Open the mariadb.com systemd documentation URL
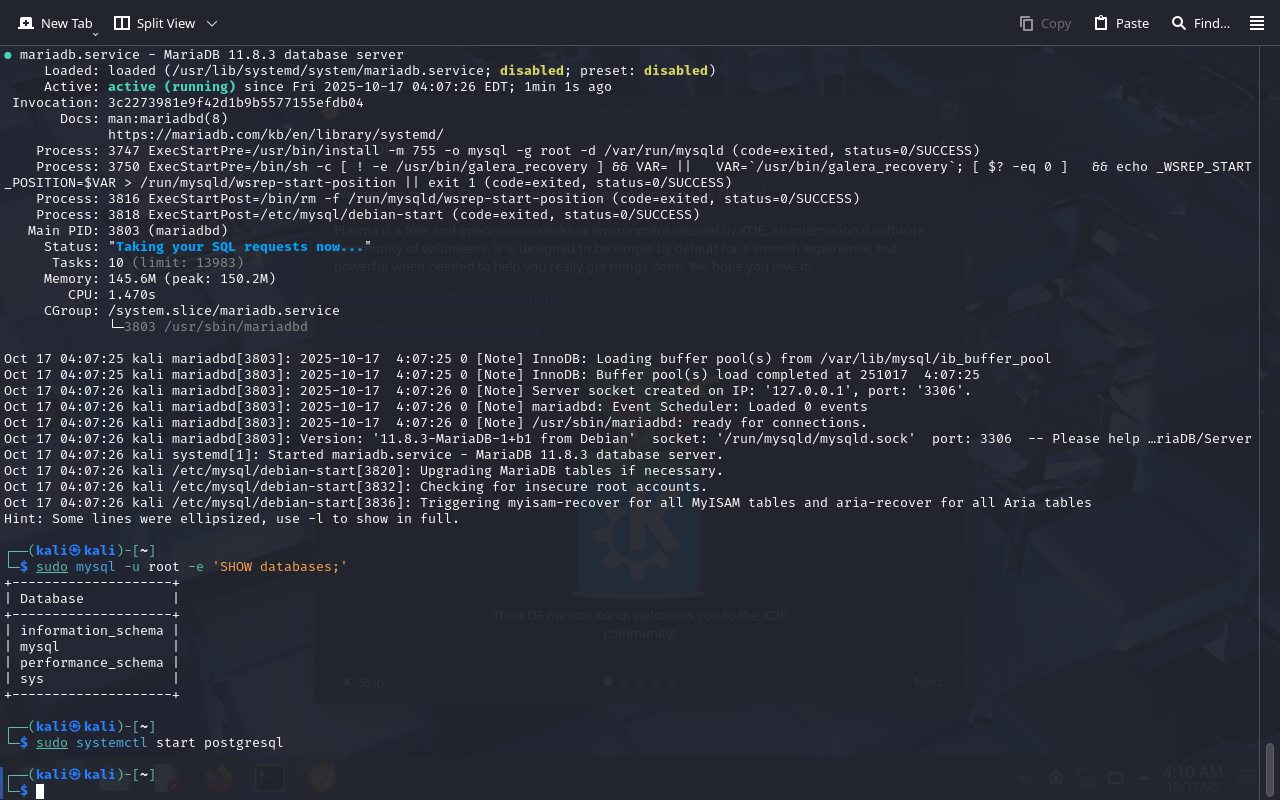This screenshot has height=800, width=1280. pos(275,134)
